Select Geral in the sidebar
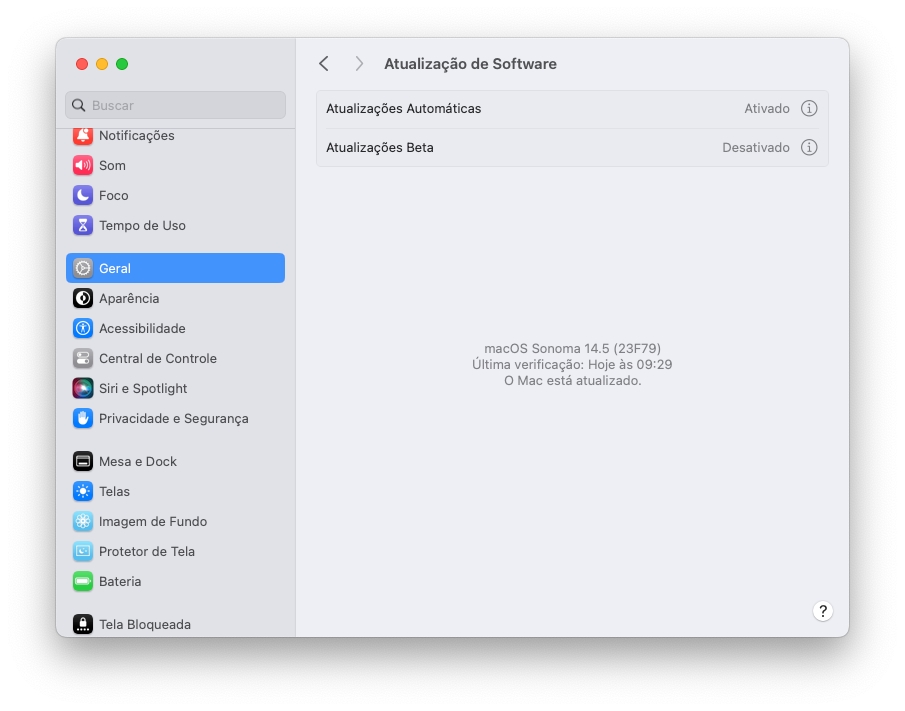 pyautogui.click(x=175, y=268)
